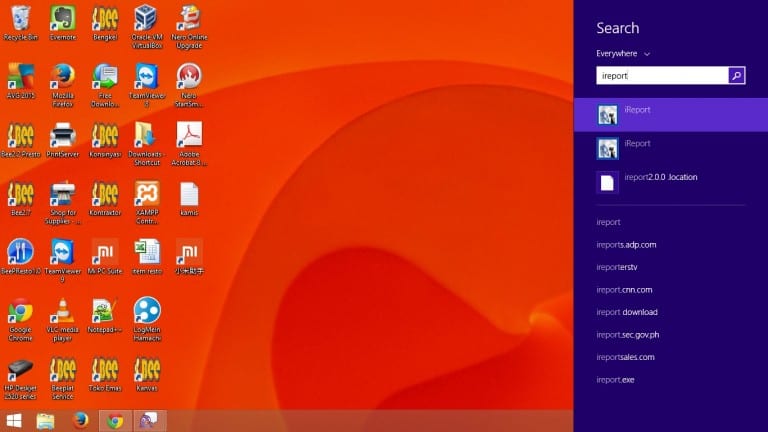The height and width of the screenshot is (432, 768).
Task: Choose the ireport.cnn.com suggestion
Action: tap(624, 289)
